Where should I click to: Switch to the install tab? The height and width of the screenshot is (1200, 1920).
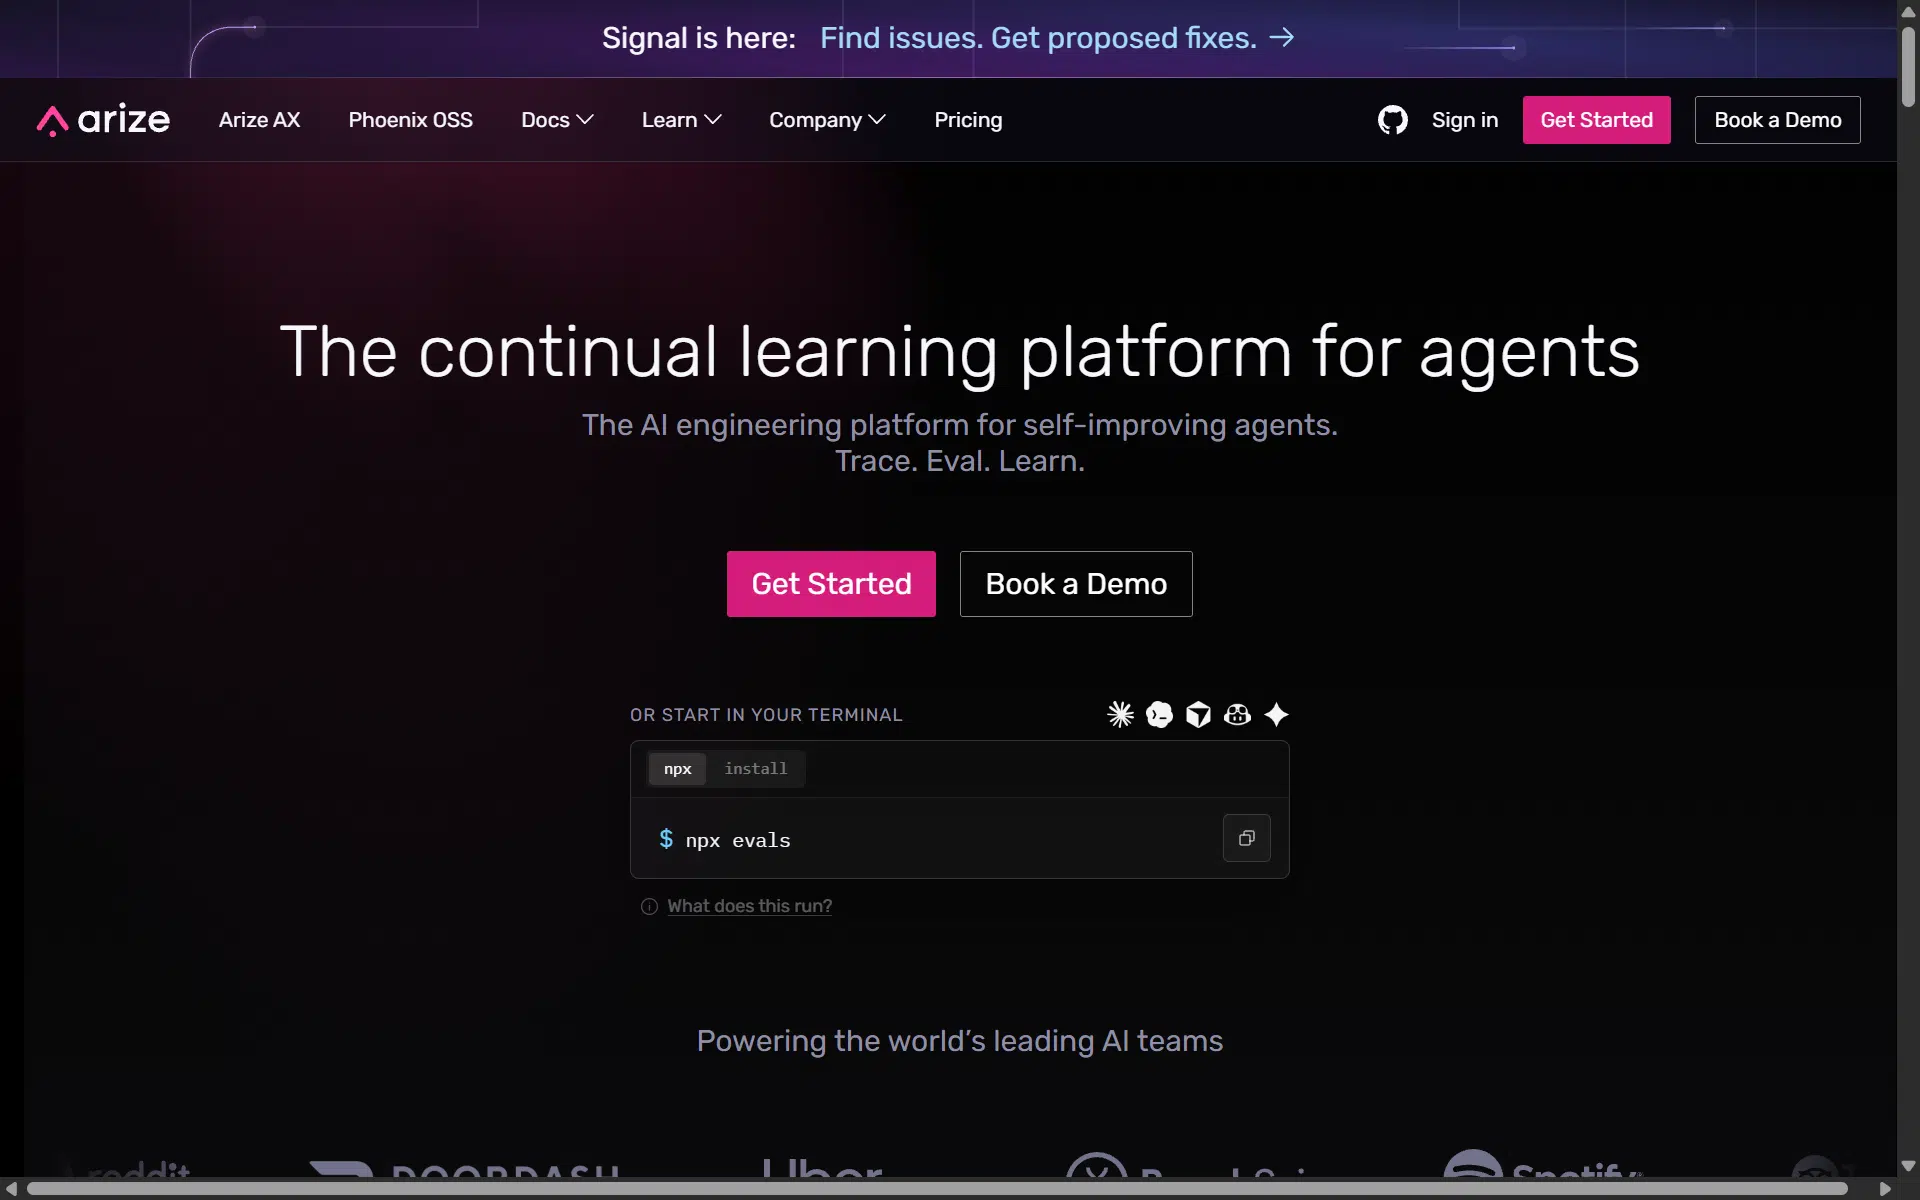click(x=755, y=769)
